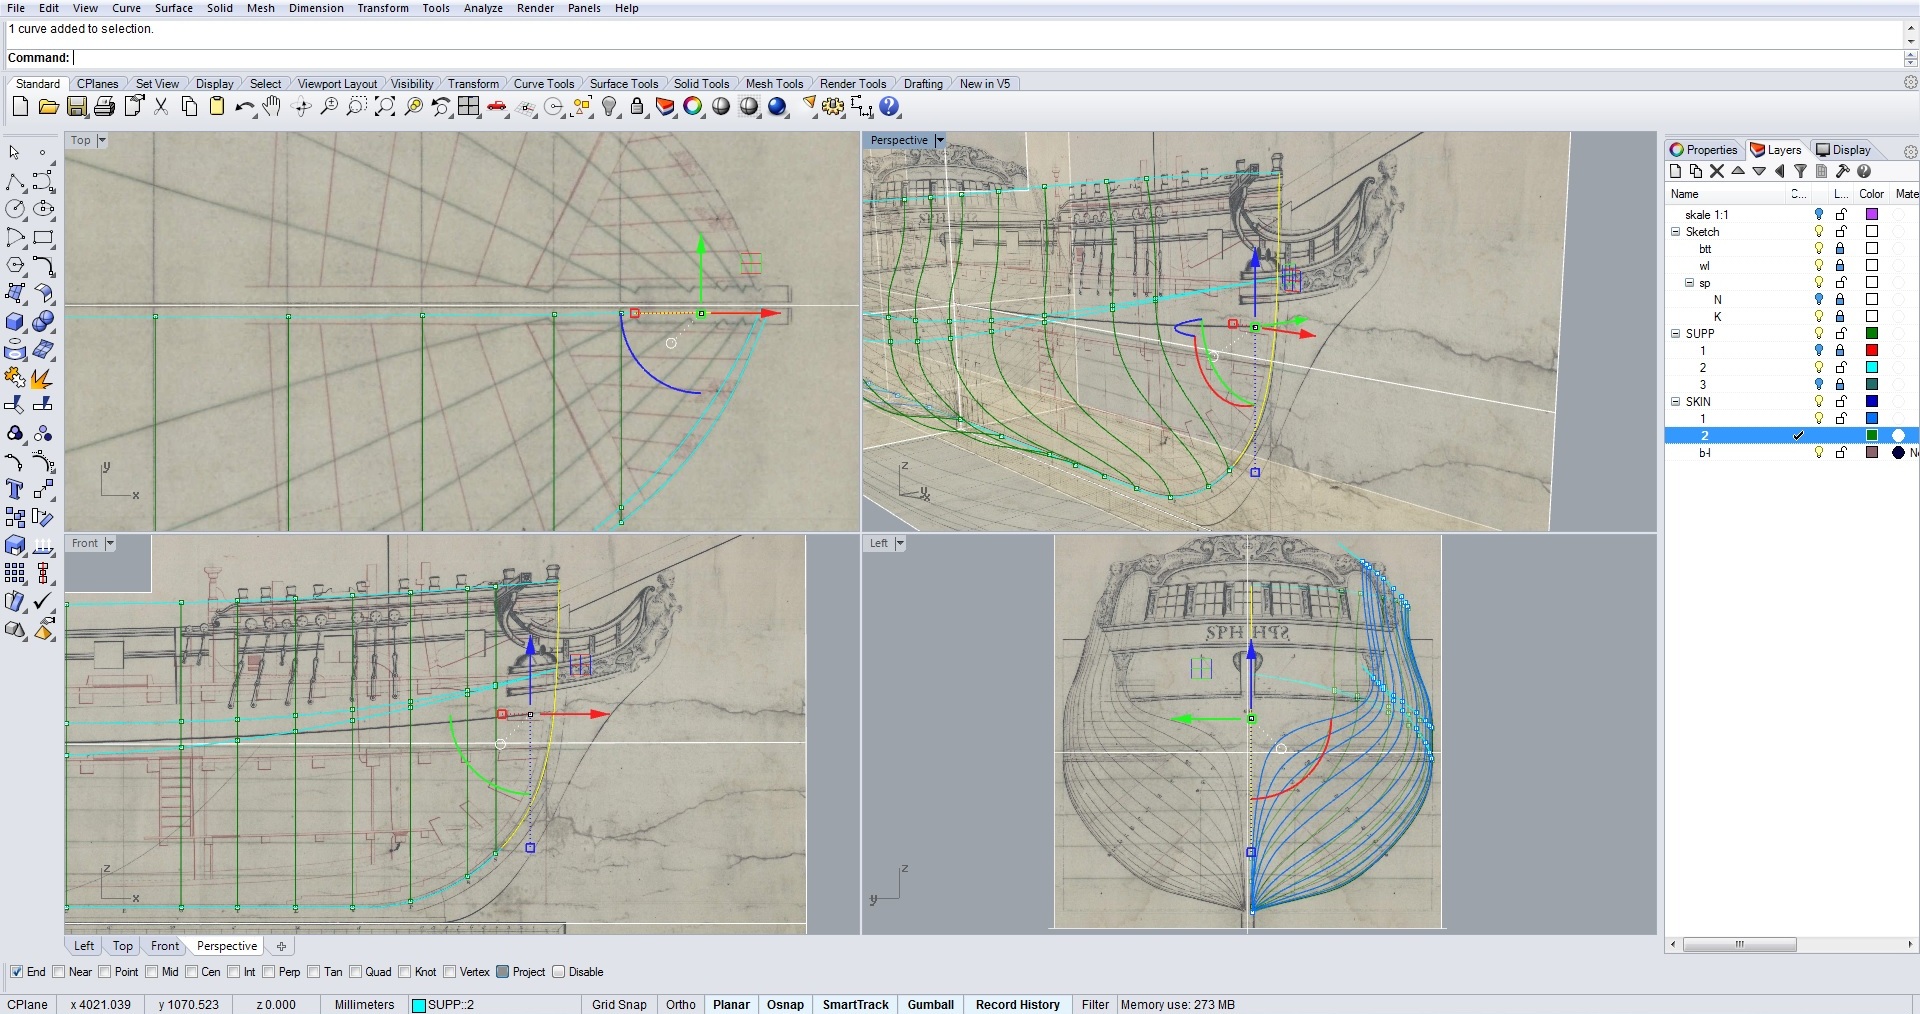Enable the Near object snap checkbox
This screenshot has width=1920, height=1014.
pos(59,972)
